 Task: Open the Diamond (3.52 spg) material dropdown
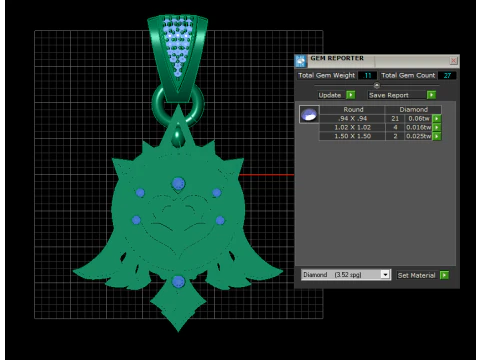click(x=346, y=275)
